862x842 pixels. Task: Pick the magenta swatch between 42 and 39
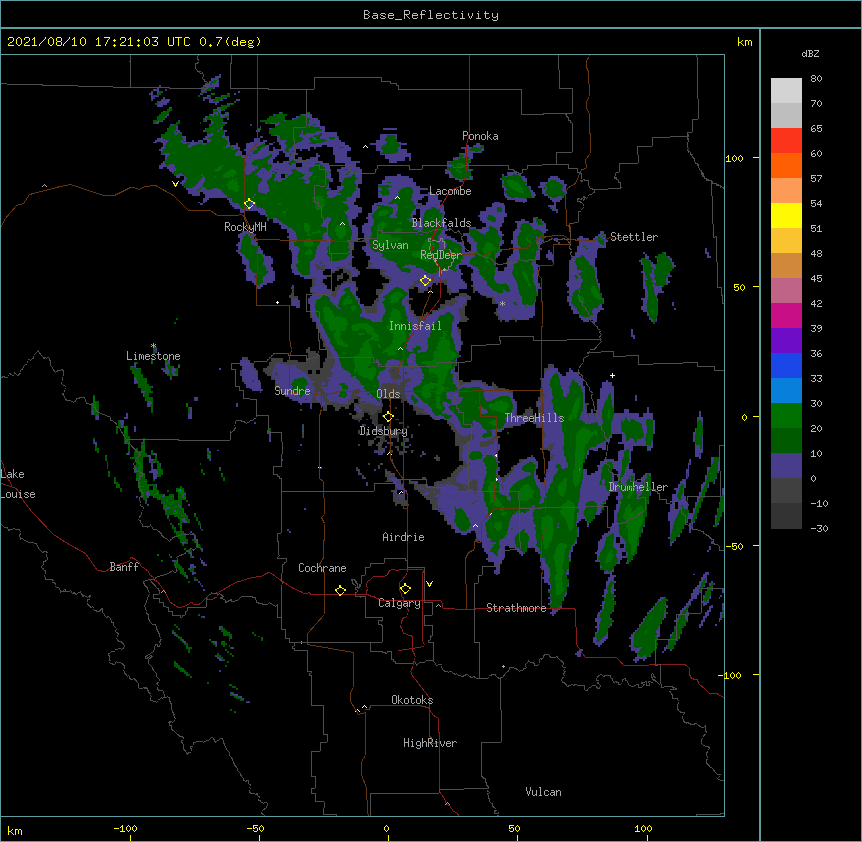coord(786,315)
